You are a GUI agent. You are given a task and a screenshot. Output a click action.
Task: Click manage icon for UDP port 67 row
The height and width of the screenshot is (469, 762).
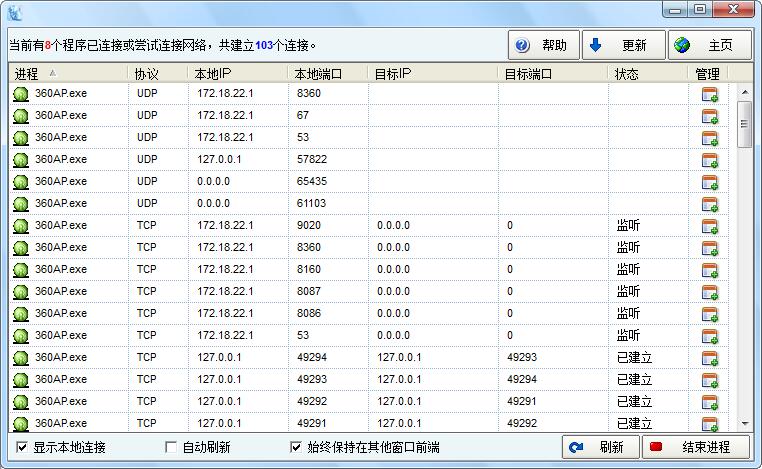click(x=710, y=116)
